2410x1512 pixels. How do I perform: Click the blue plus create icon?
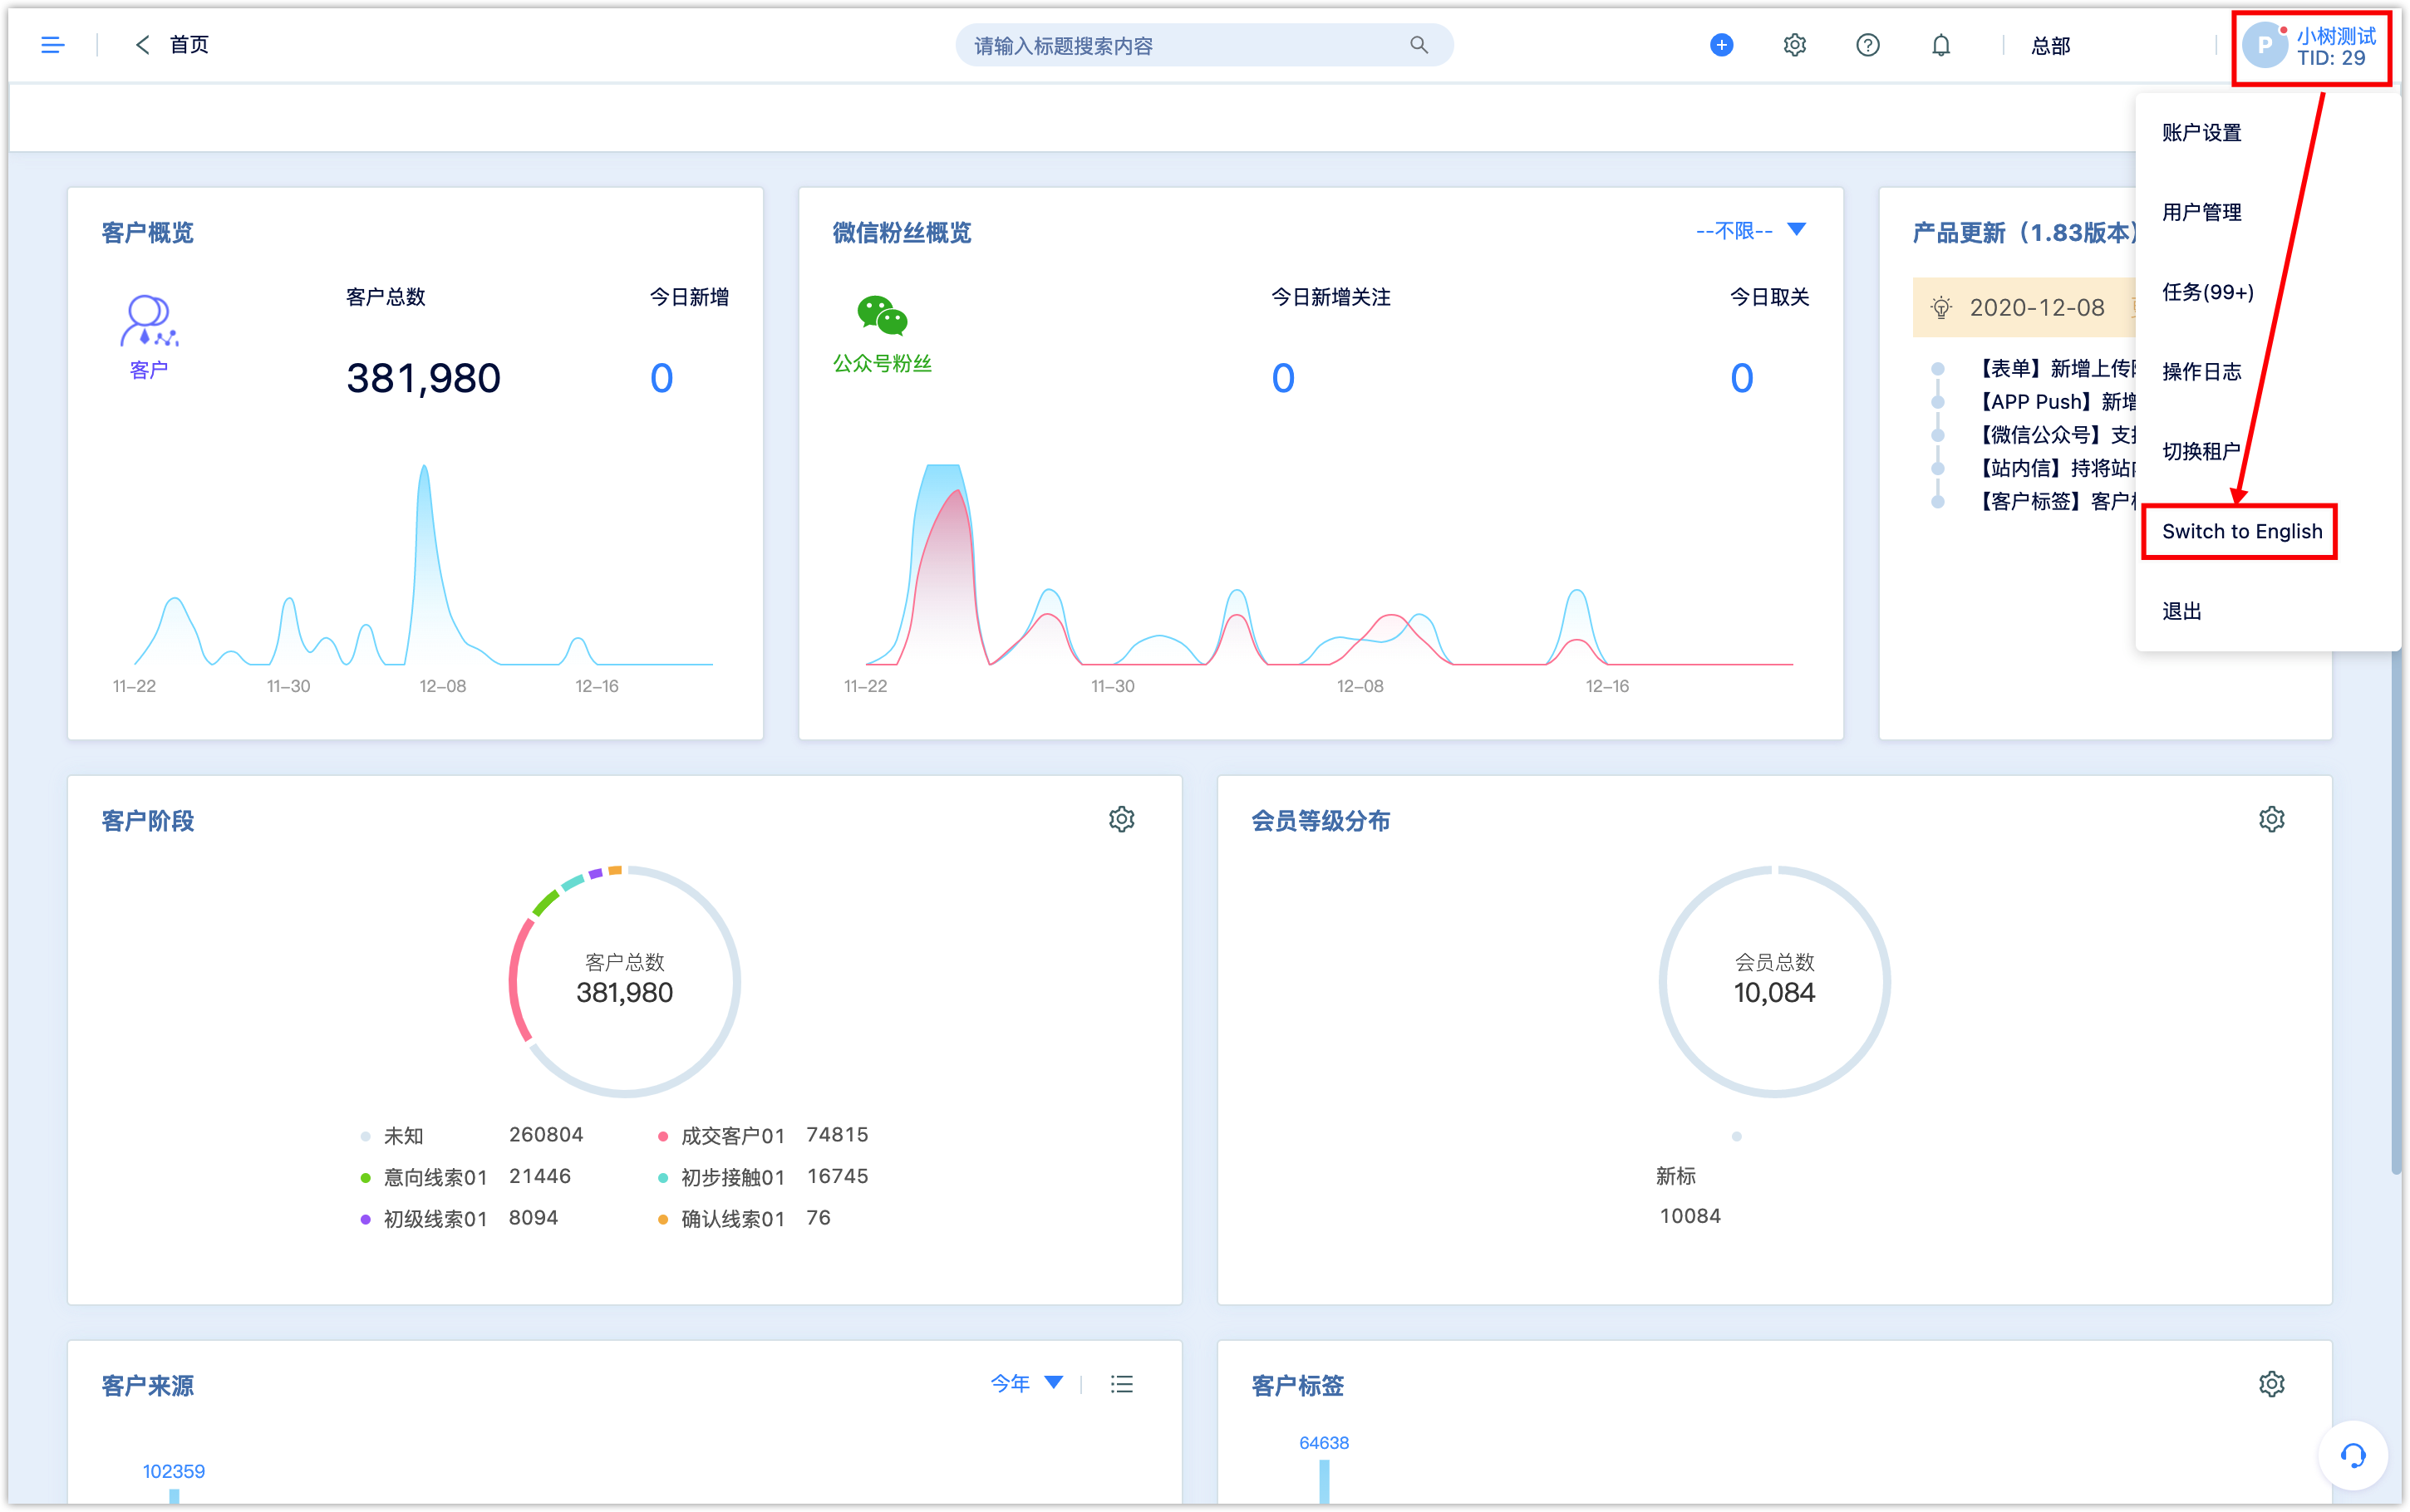coord(1721,45)
